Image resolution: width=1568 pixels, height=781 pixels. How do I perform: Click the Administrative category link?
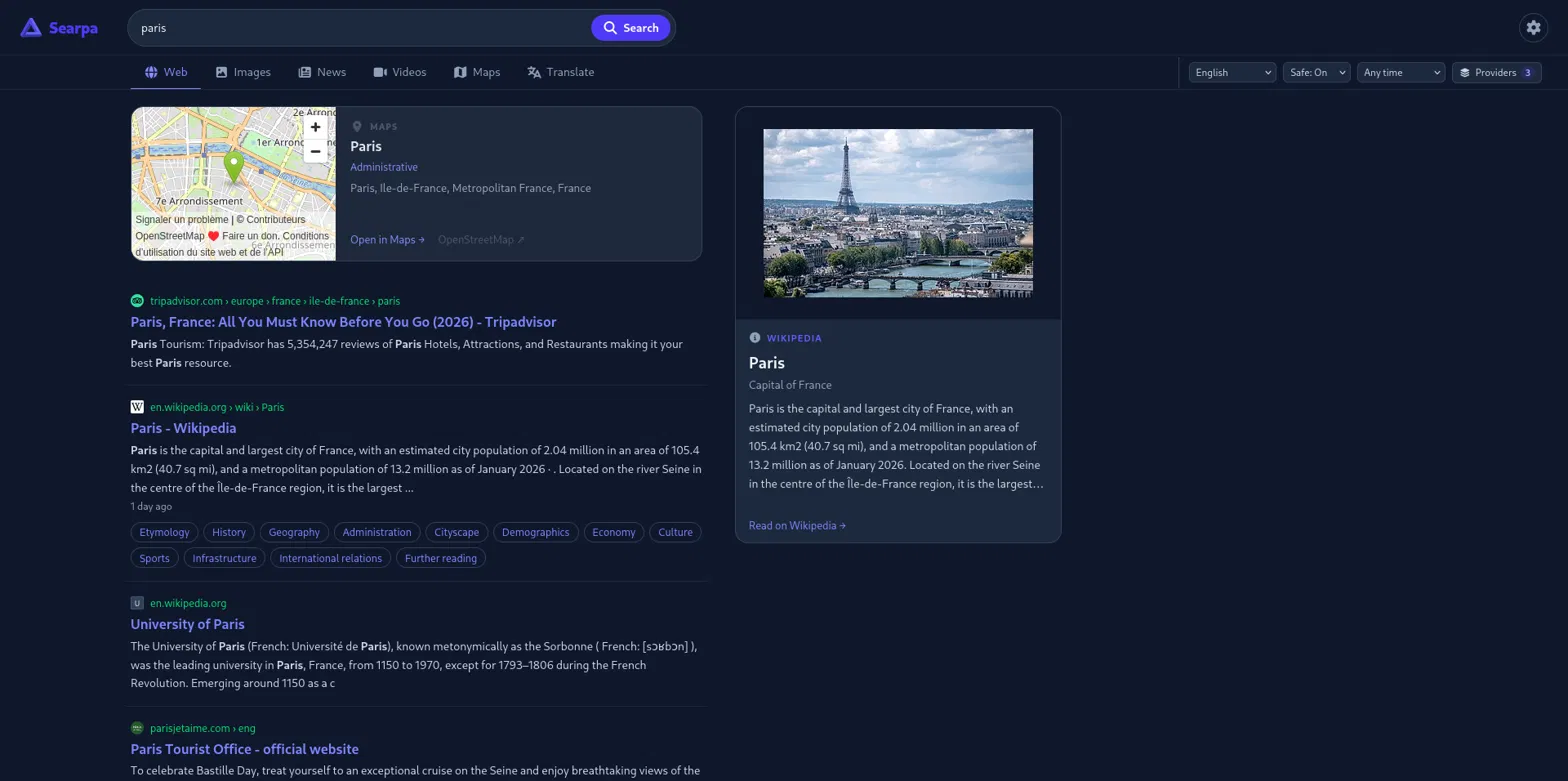click(384, 167)
